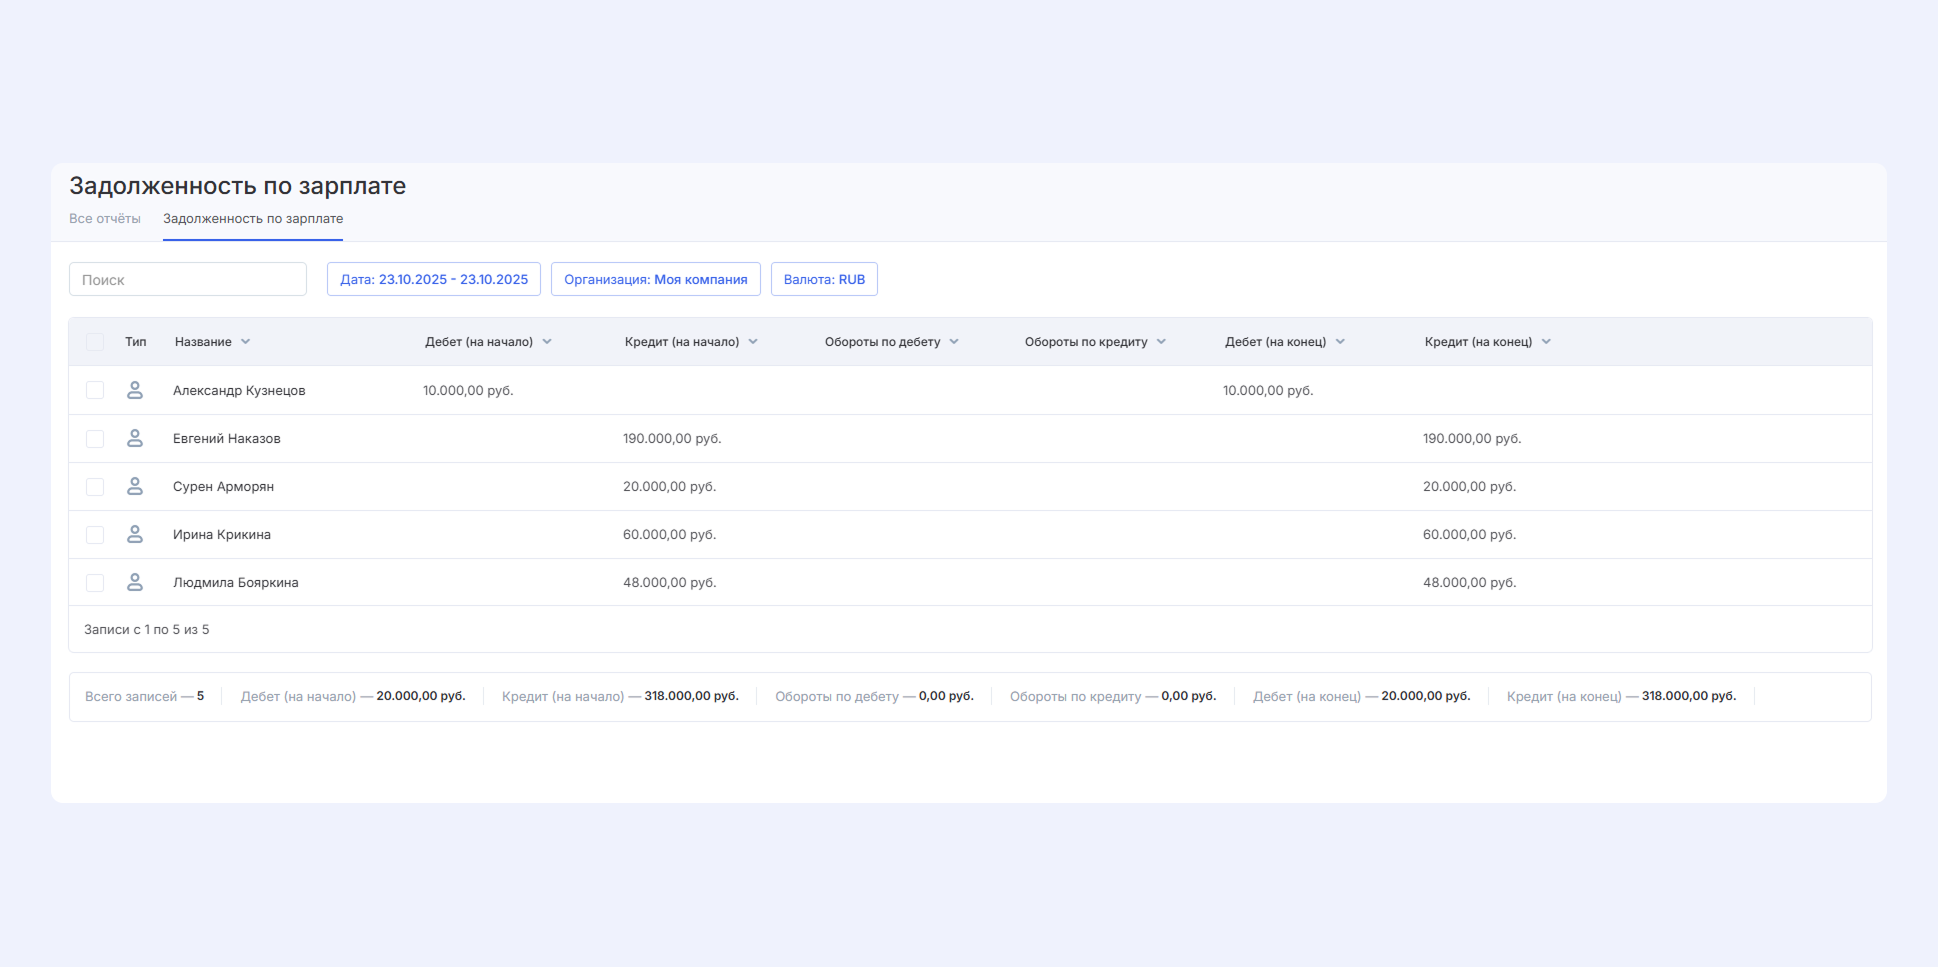Click the person icon beside Евгений Наказов

point(135,438)
